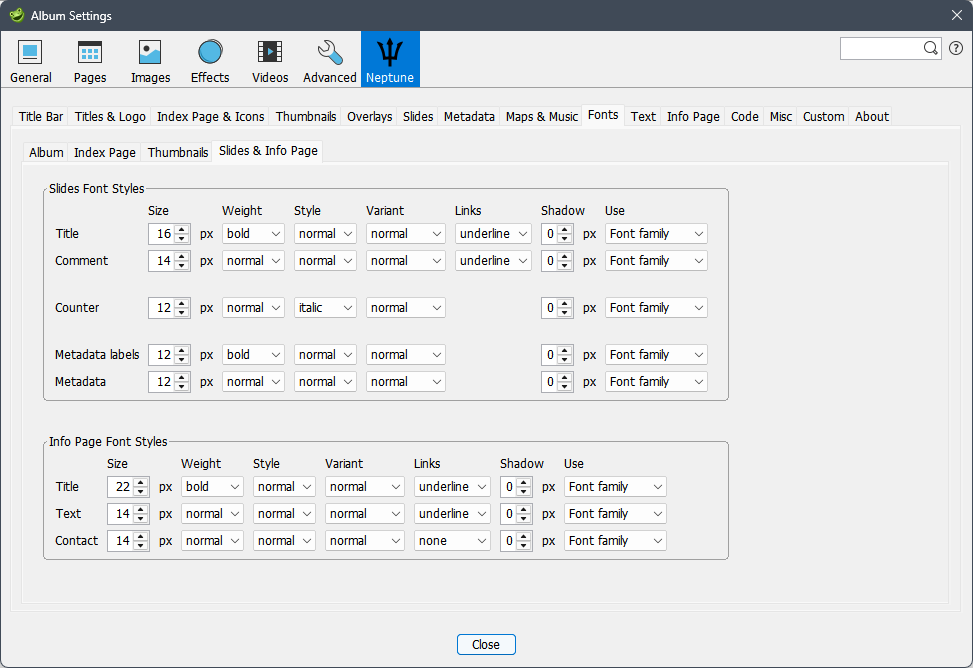Image resolution: width=973 pixels, height=668 pixels.
Task: Click the search magnifier icon
Action: tap(930, 48)
